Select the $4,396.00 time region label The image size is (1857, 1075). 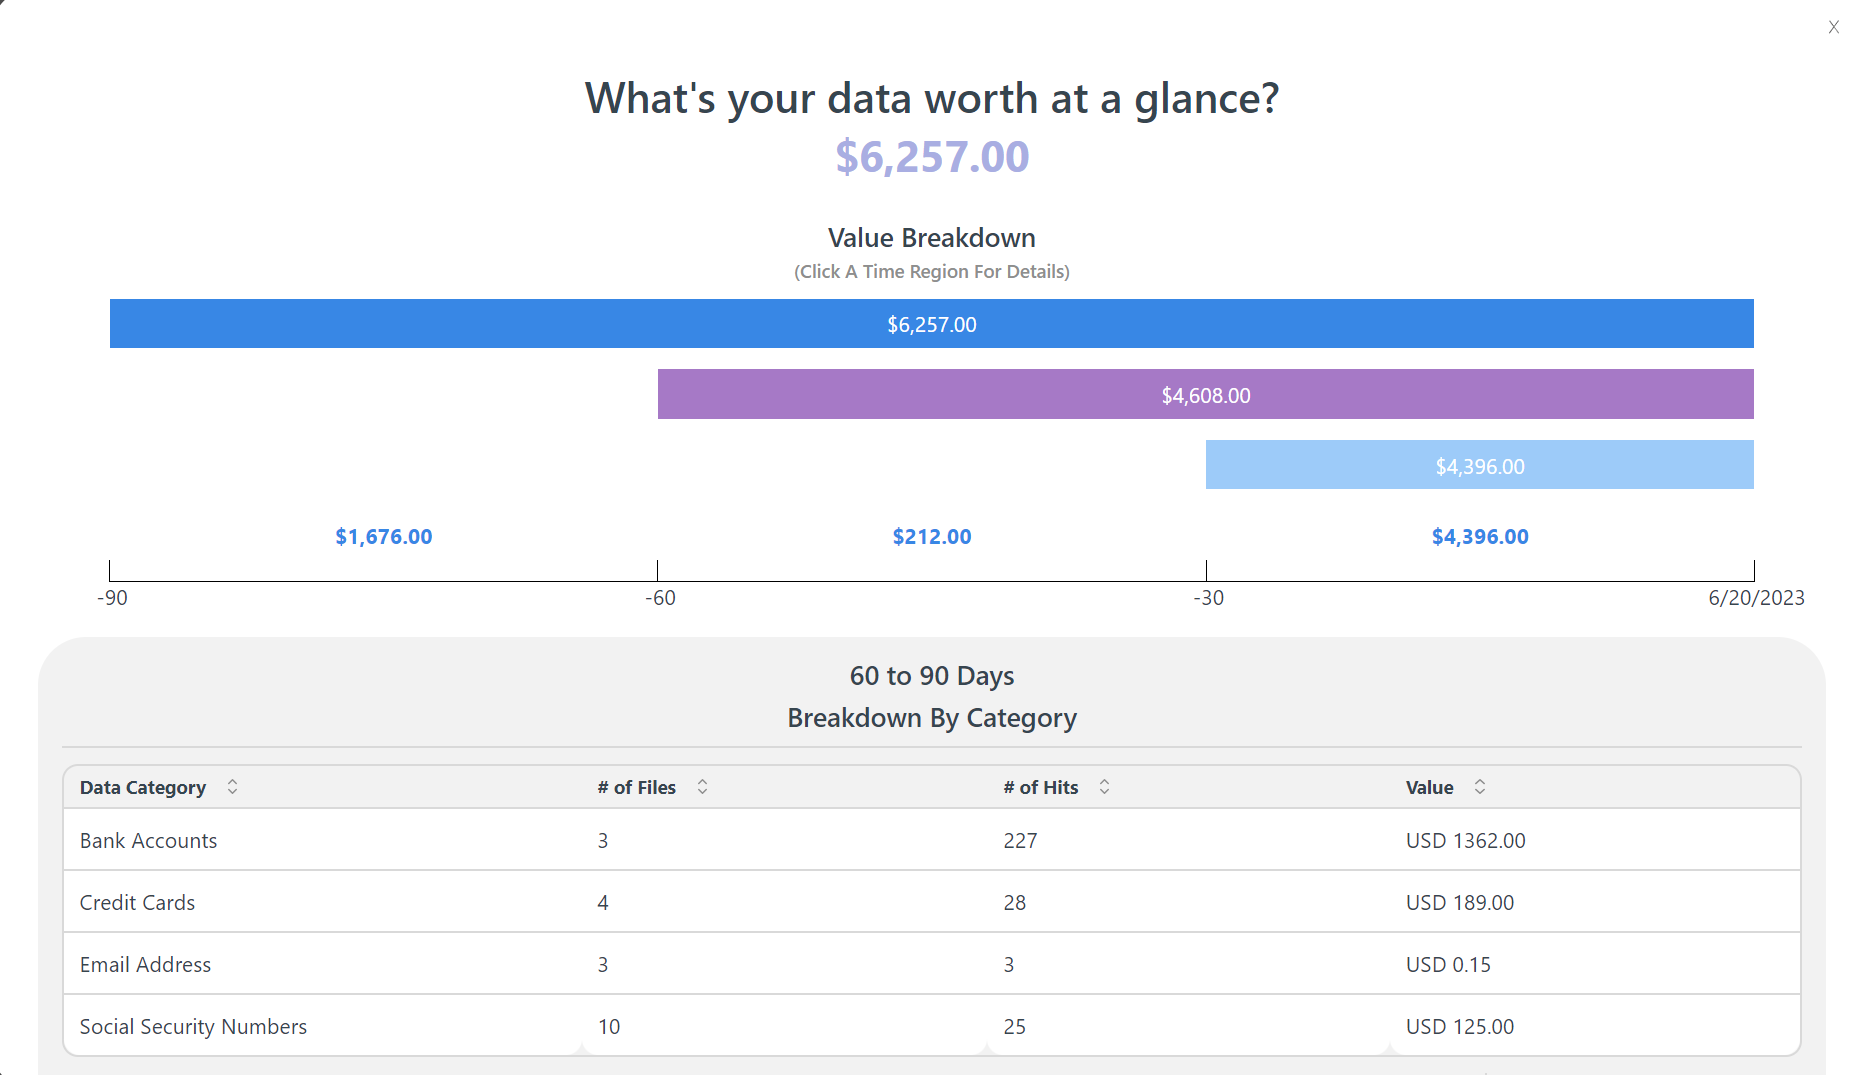1479,537
